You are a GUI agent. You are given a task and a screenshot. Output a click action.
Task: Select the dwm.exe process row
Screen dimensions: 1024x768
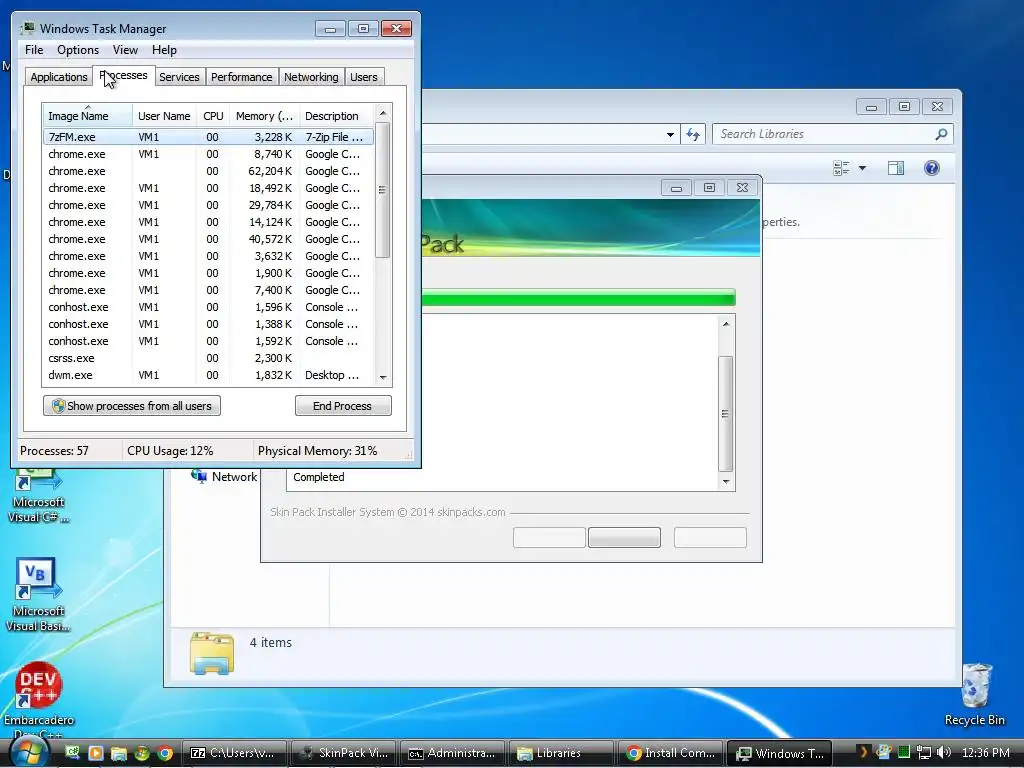[x=208, y=375]
